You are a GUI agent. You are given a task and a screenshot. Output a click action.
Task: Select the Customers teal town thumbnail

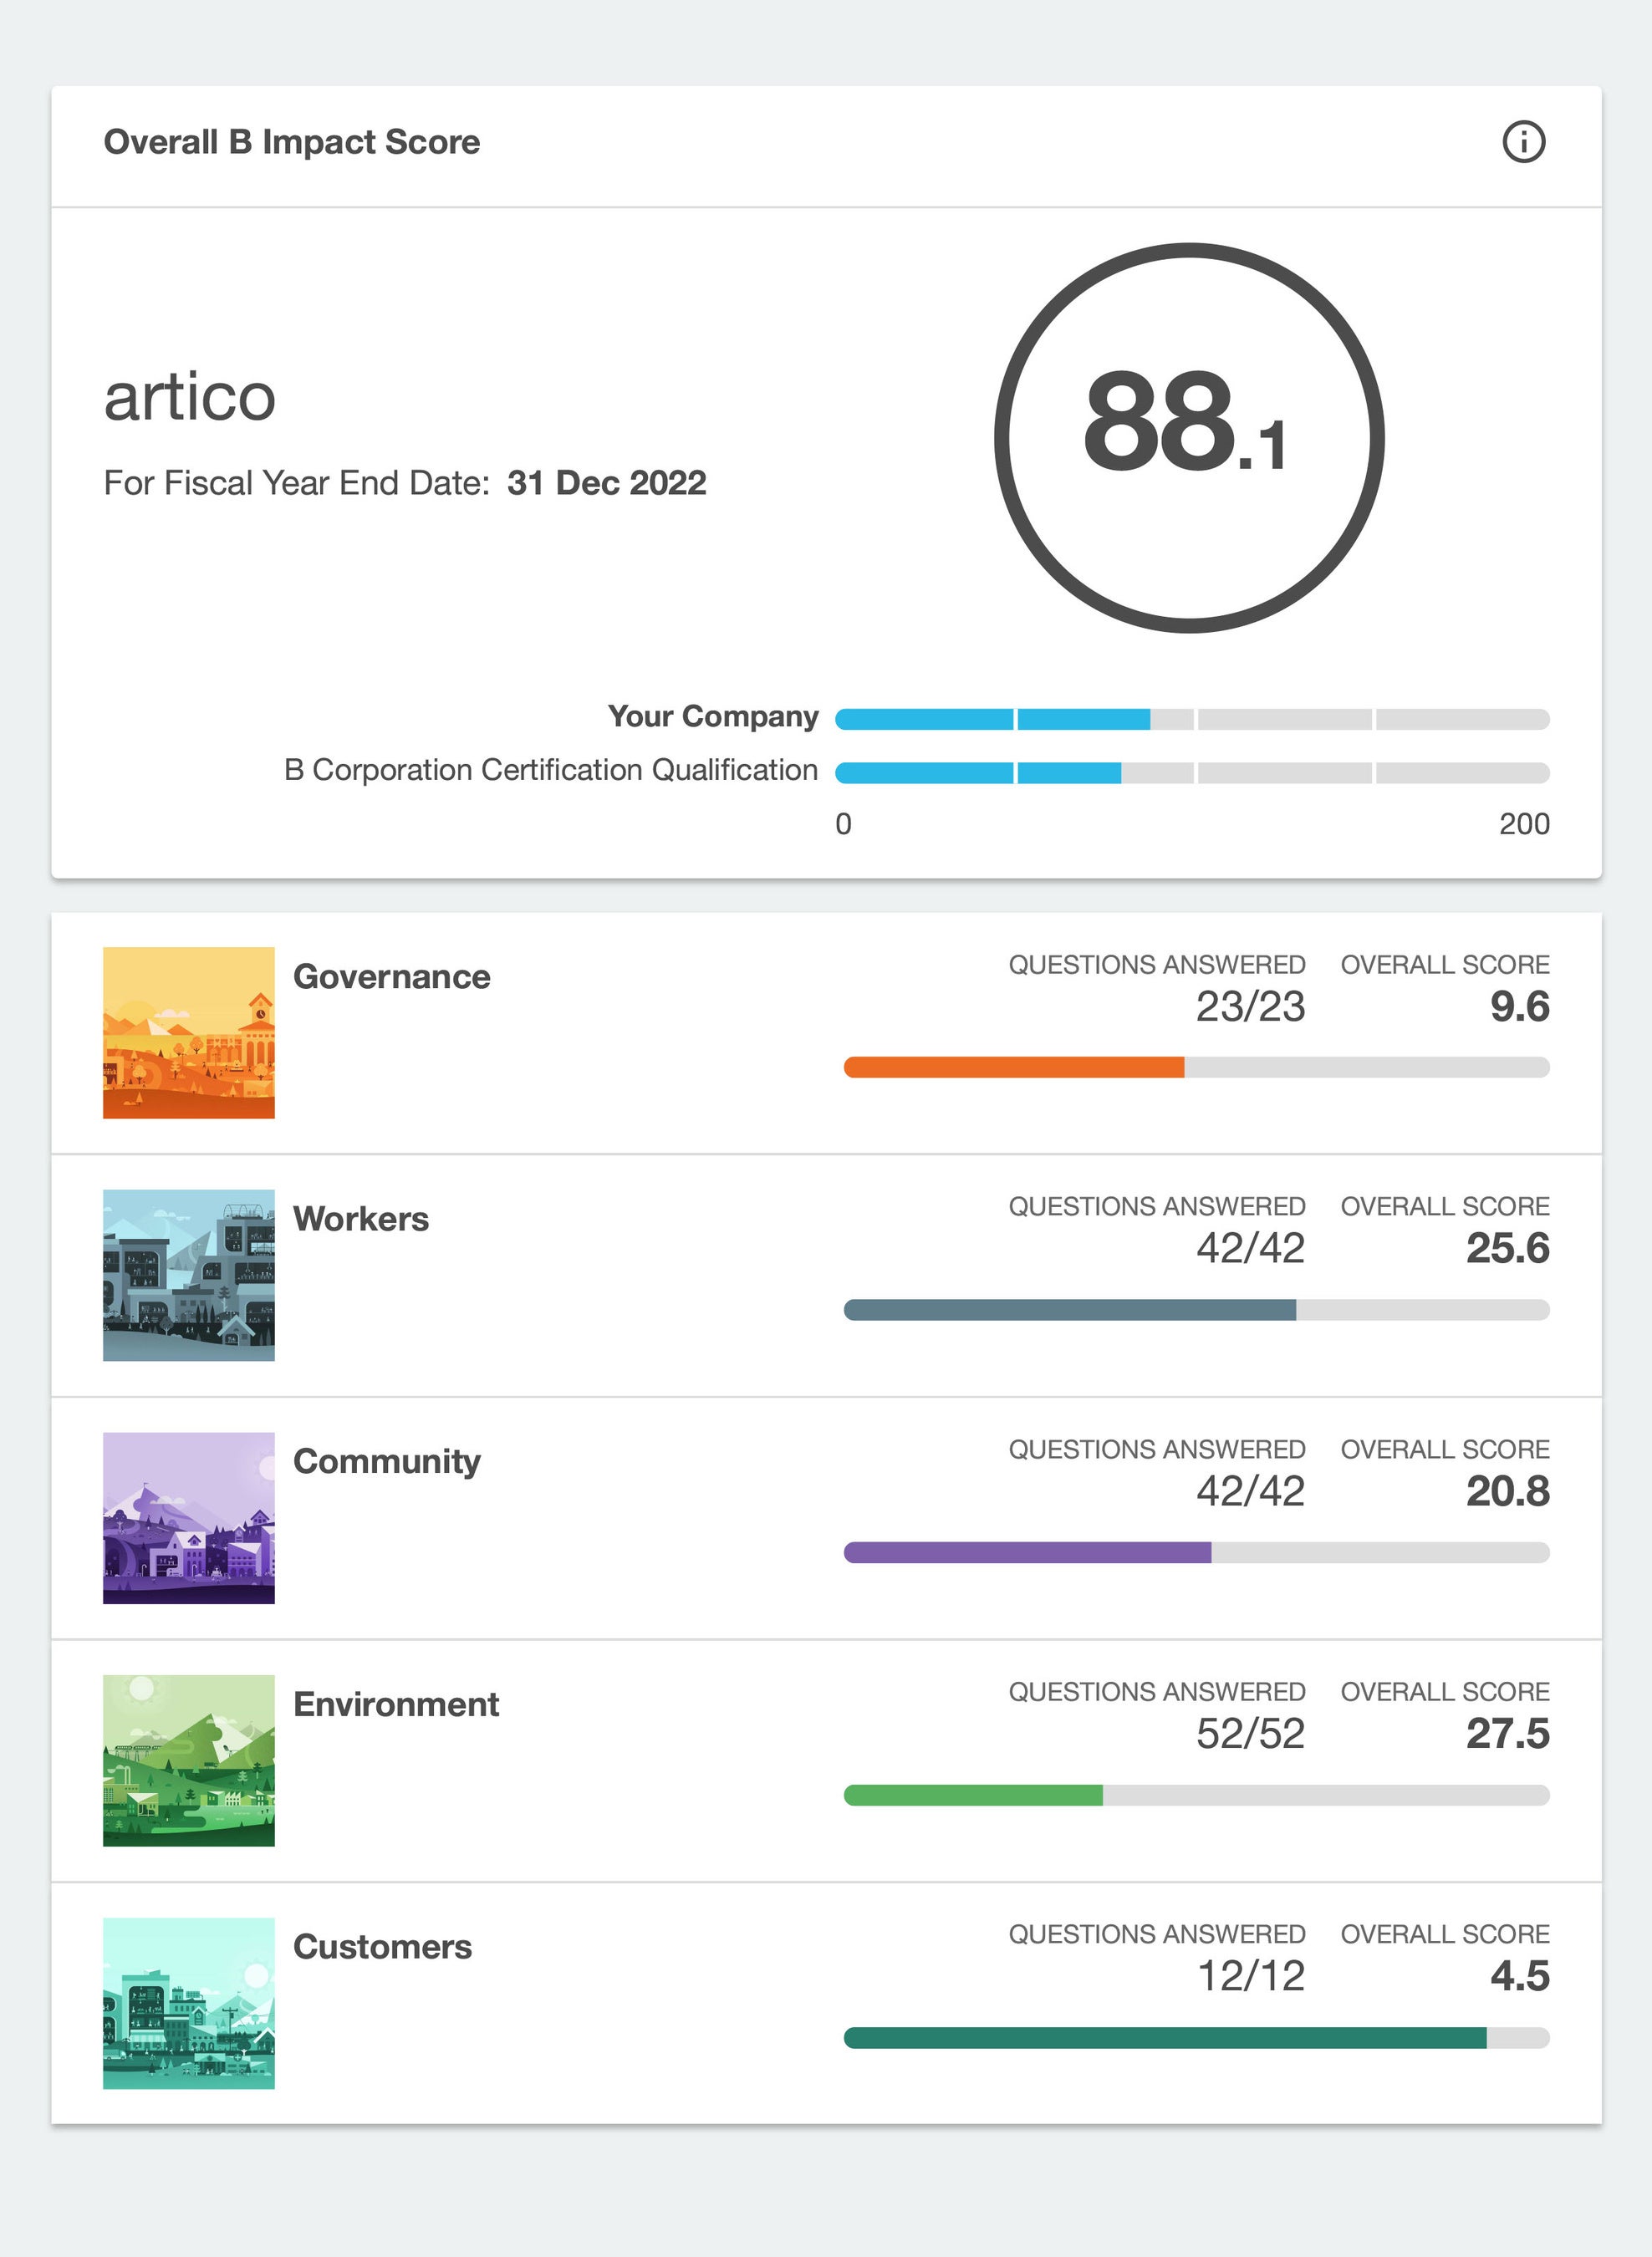pos(189,2002)
